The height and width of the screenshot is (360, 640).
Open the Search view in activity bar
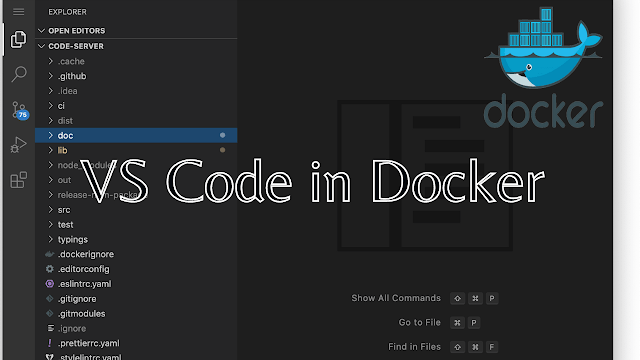19,74
